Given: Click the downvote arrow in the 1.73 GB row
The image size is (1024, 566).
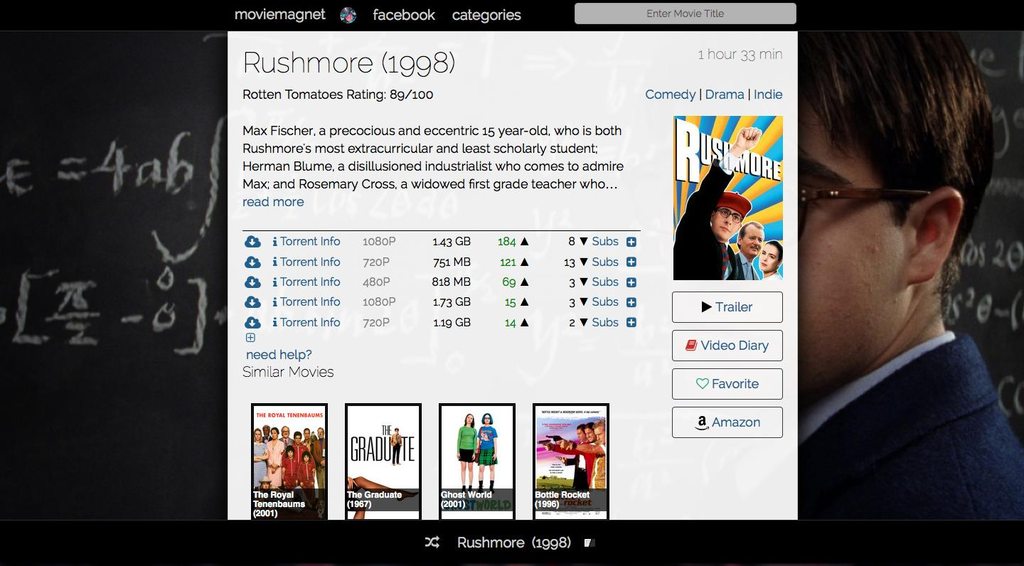Looking at the screenshot, I should tap(584, 302).
